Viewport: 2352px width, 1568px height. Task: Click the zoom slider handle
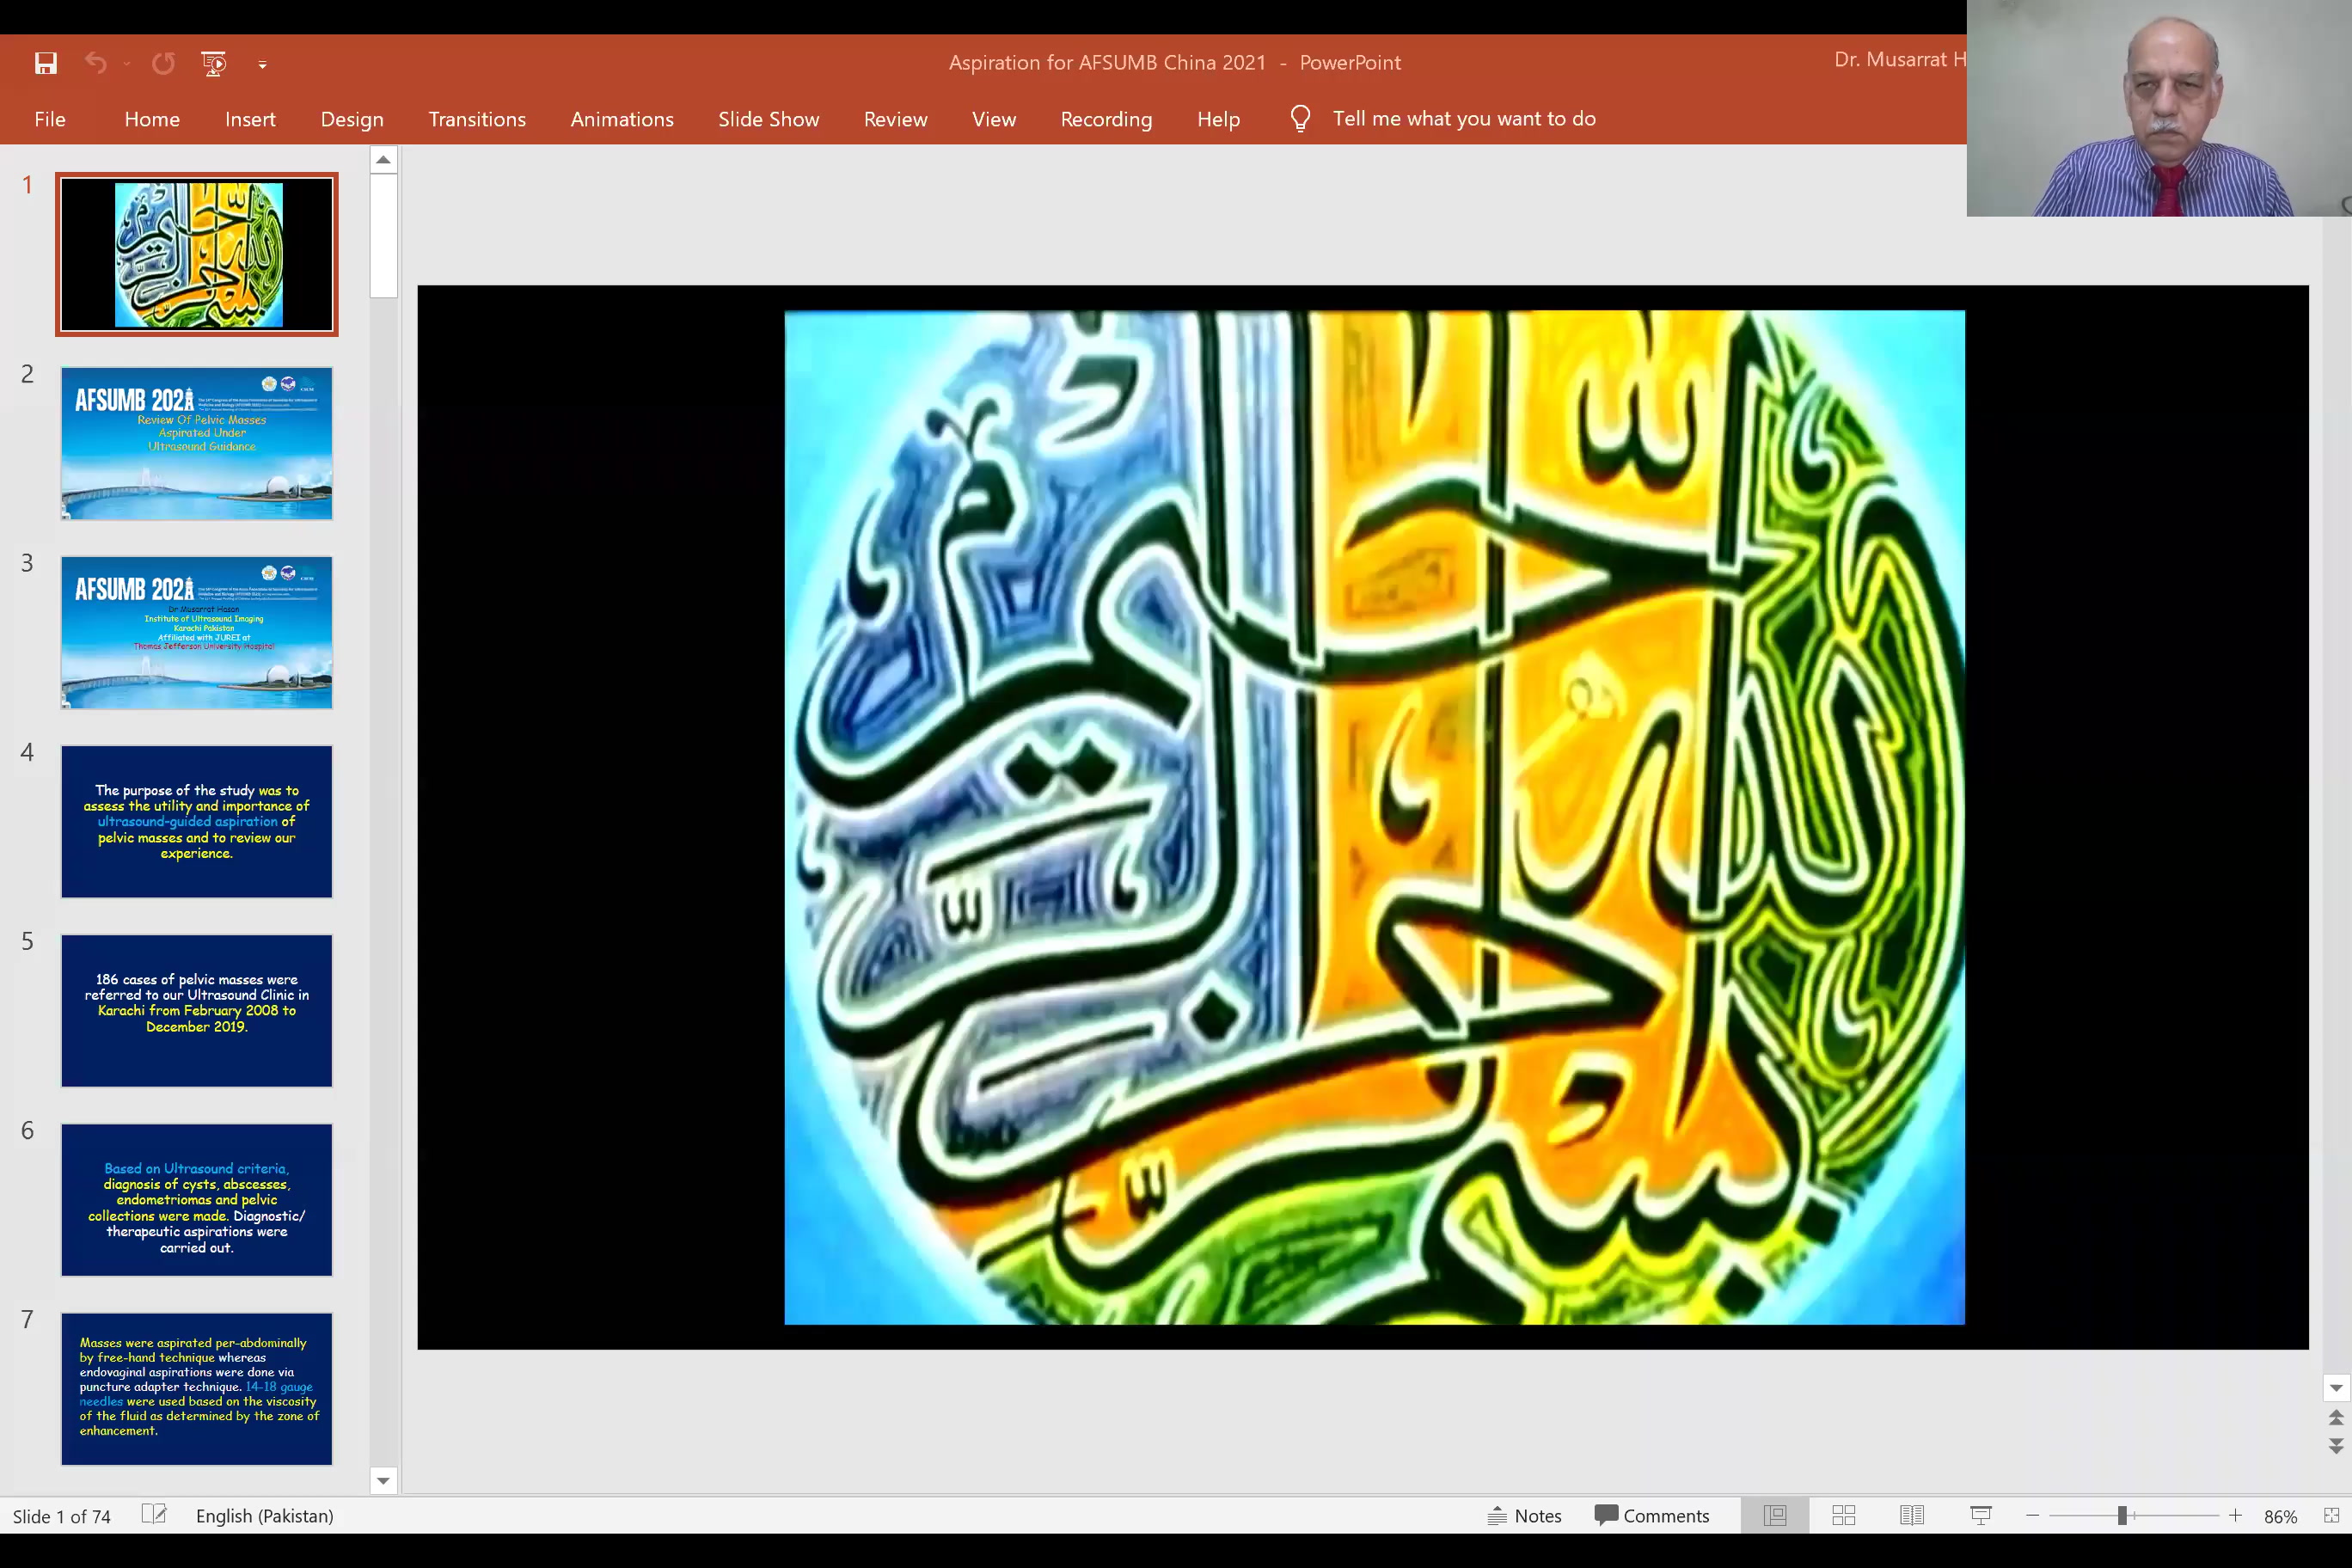pos(2121,1515)
